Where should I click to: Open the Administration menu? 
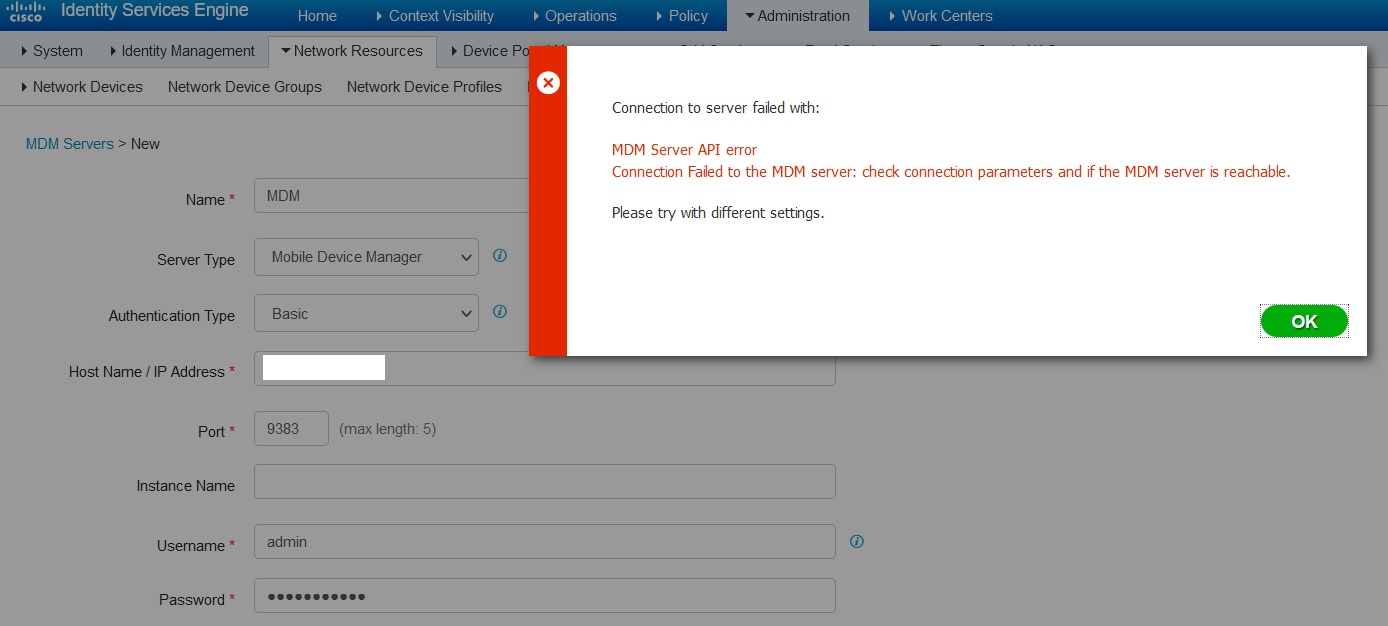click(798, 16)
